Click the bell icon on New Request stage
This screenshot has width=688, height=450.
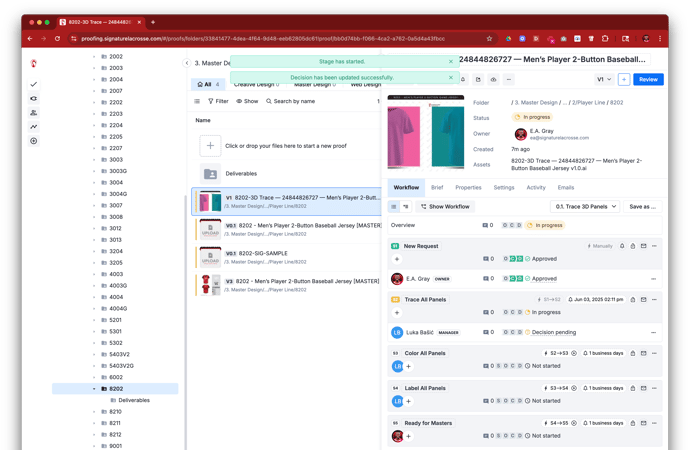point(622,246)
